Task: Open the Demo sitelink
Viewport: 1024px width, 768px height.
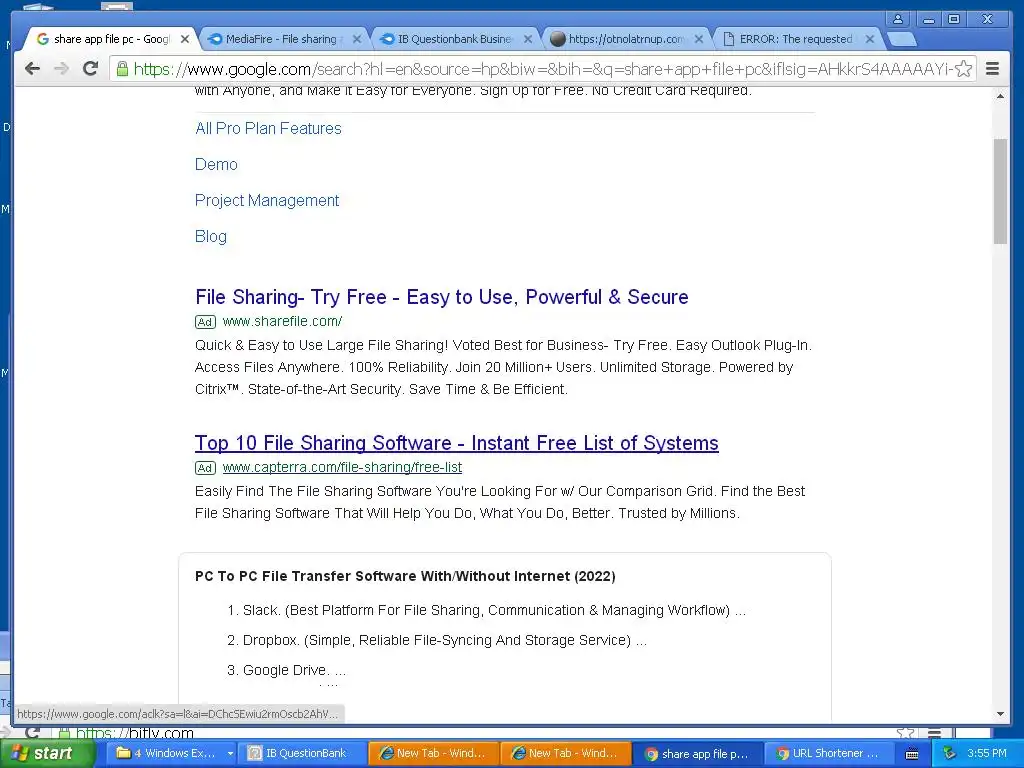Action: [x=216, y=164]
